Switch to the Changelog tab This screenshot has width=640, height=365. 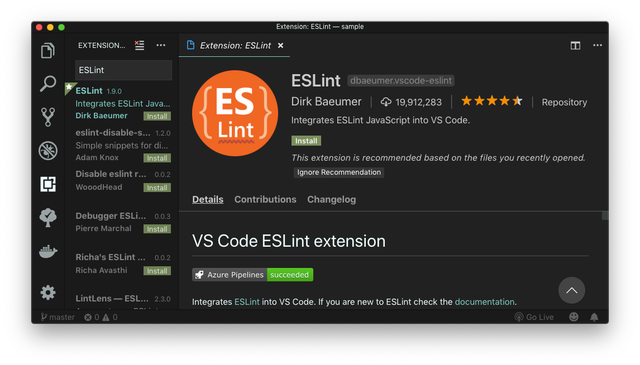pos(331,199)
